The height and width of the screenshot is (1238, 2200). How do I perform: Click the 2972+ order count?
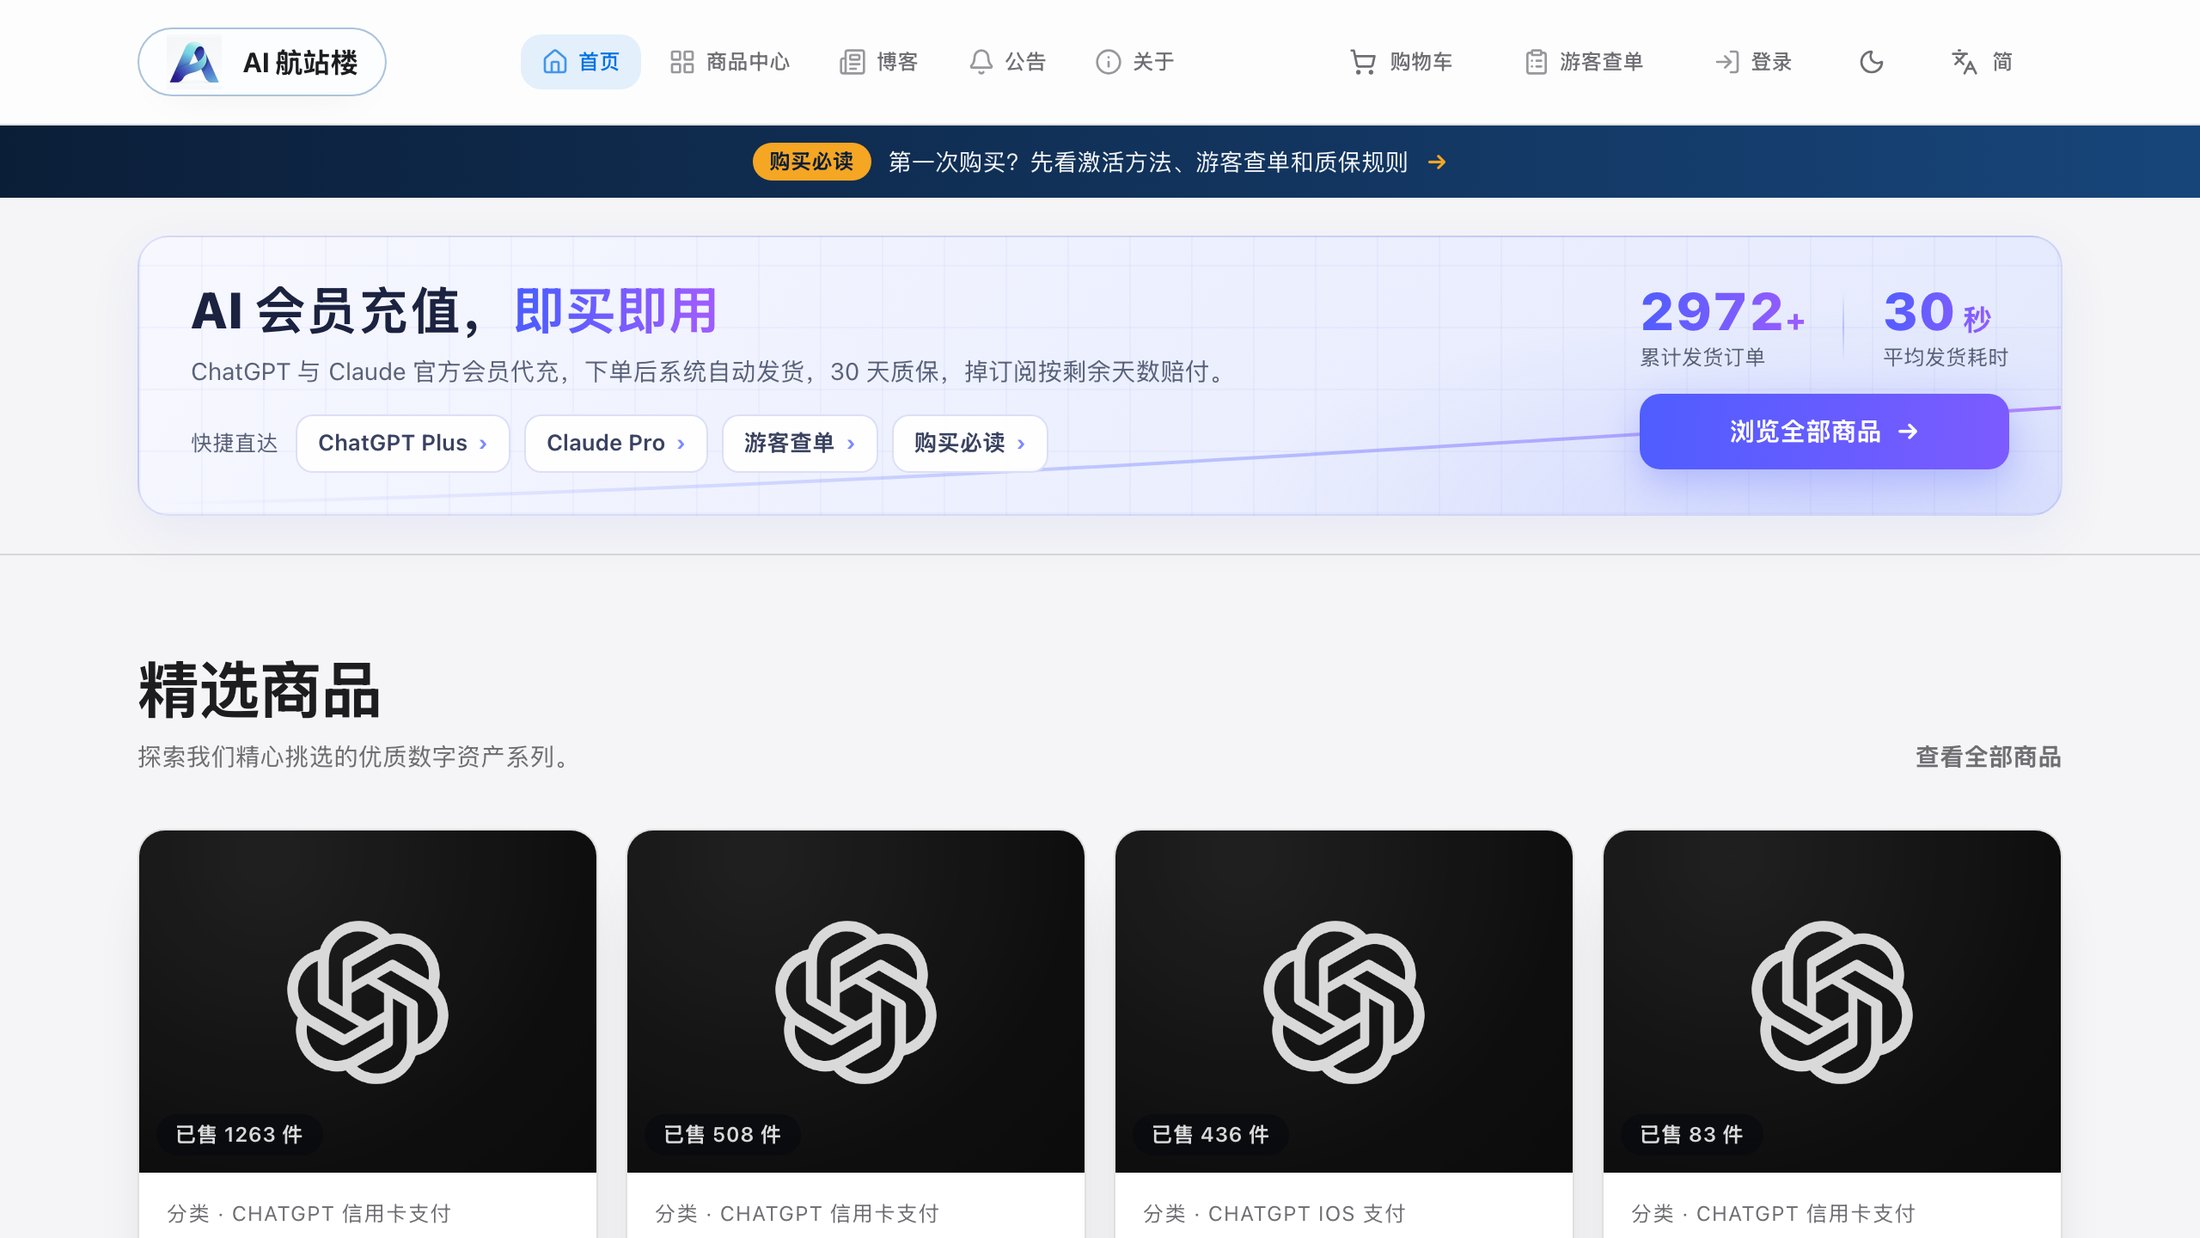[x=1723, y=311]
